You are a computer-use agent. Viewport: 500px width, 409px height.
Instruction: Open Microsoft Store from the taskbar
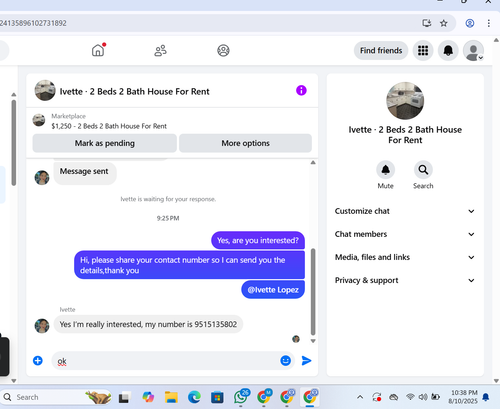pos(217,397)
